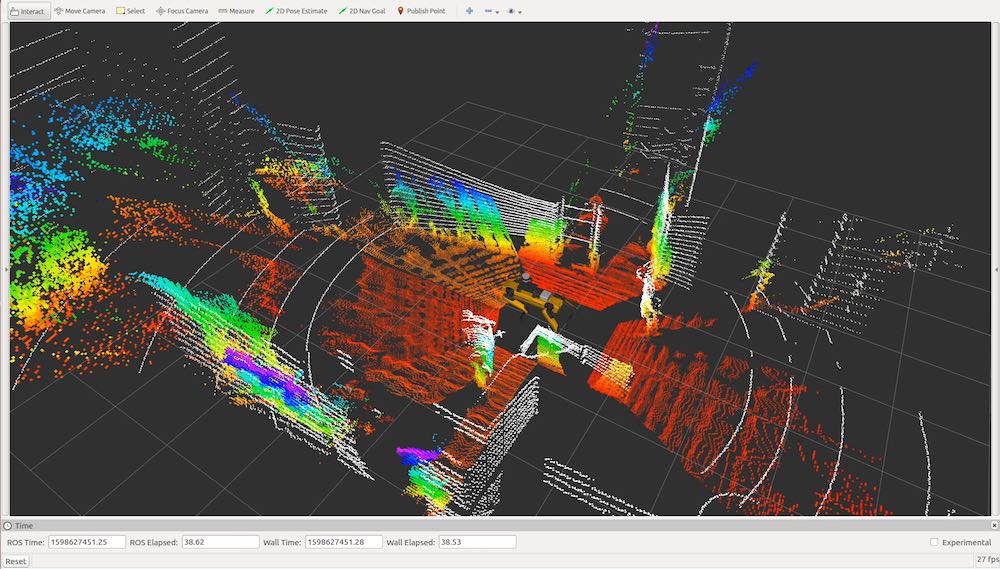Select the Interact tool

27,11
